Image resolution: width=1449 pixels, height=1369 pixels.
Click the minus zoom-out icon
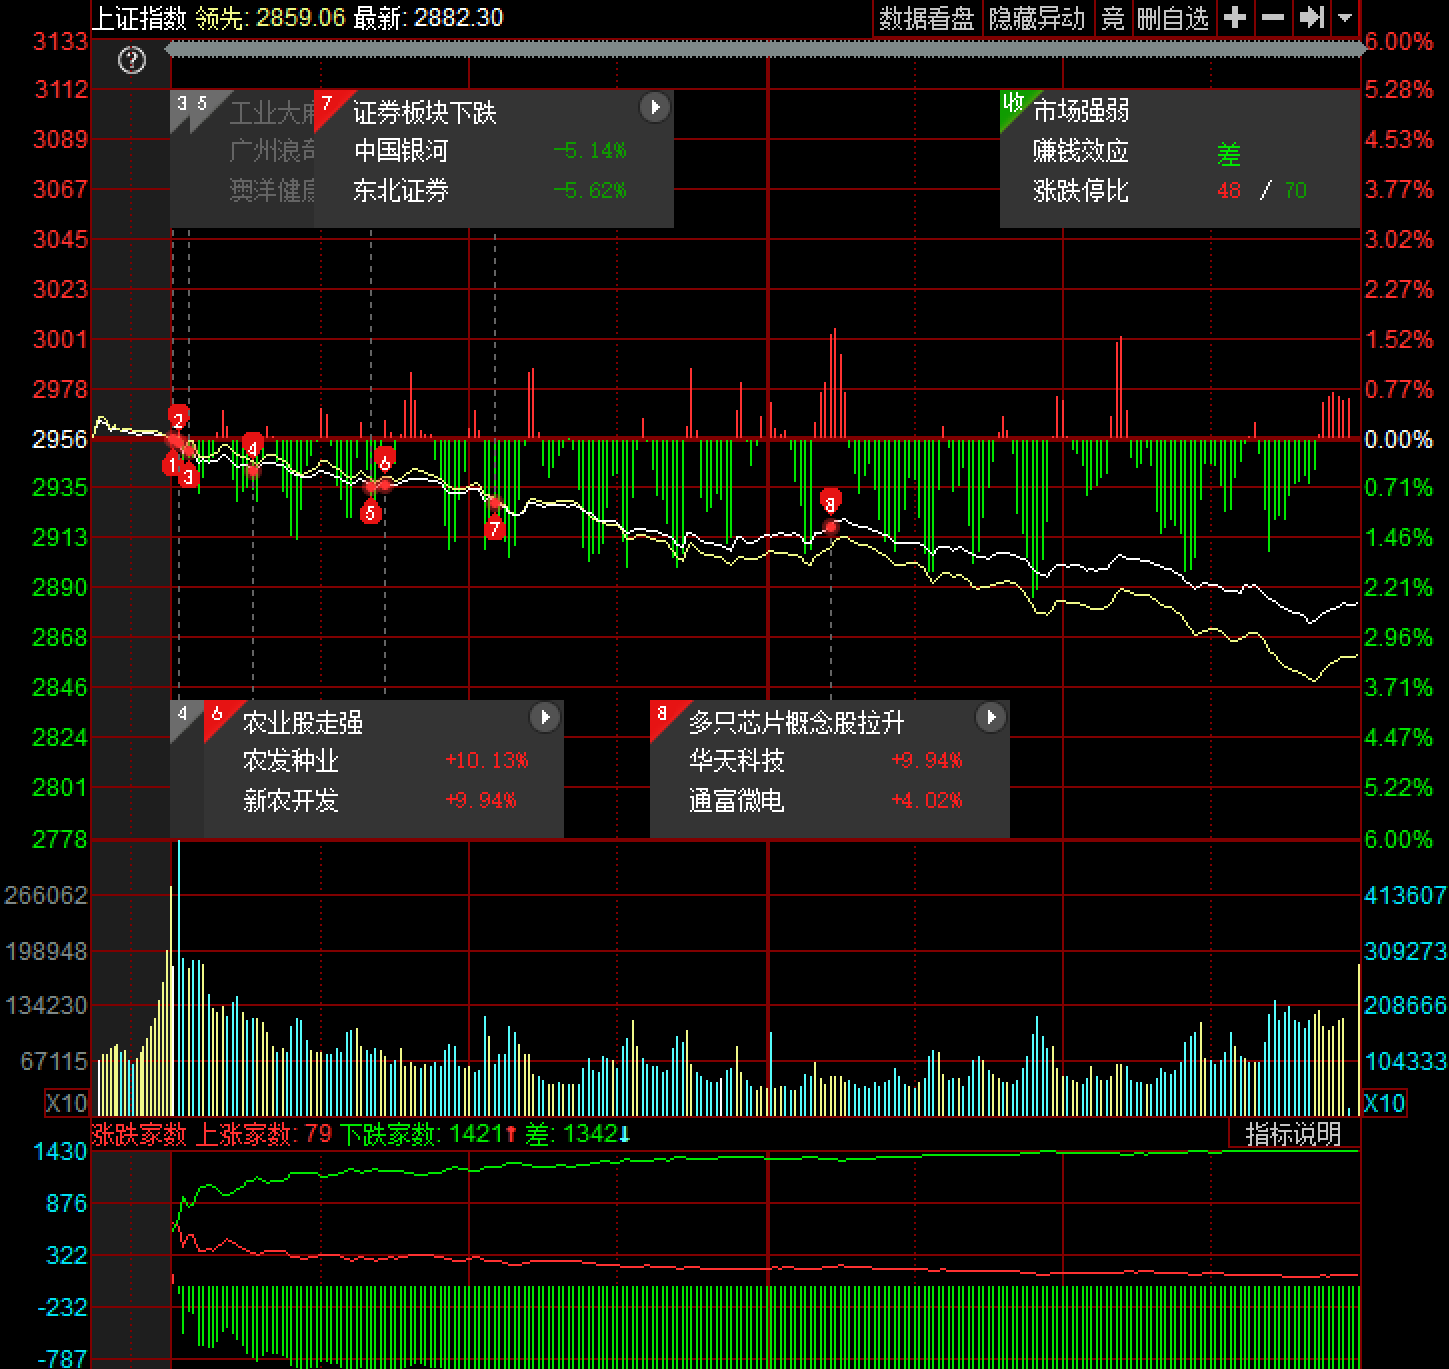[1273, 18]
